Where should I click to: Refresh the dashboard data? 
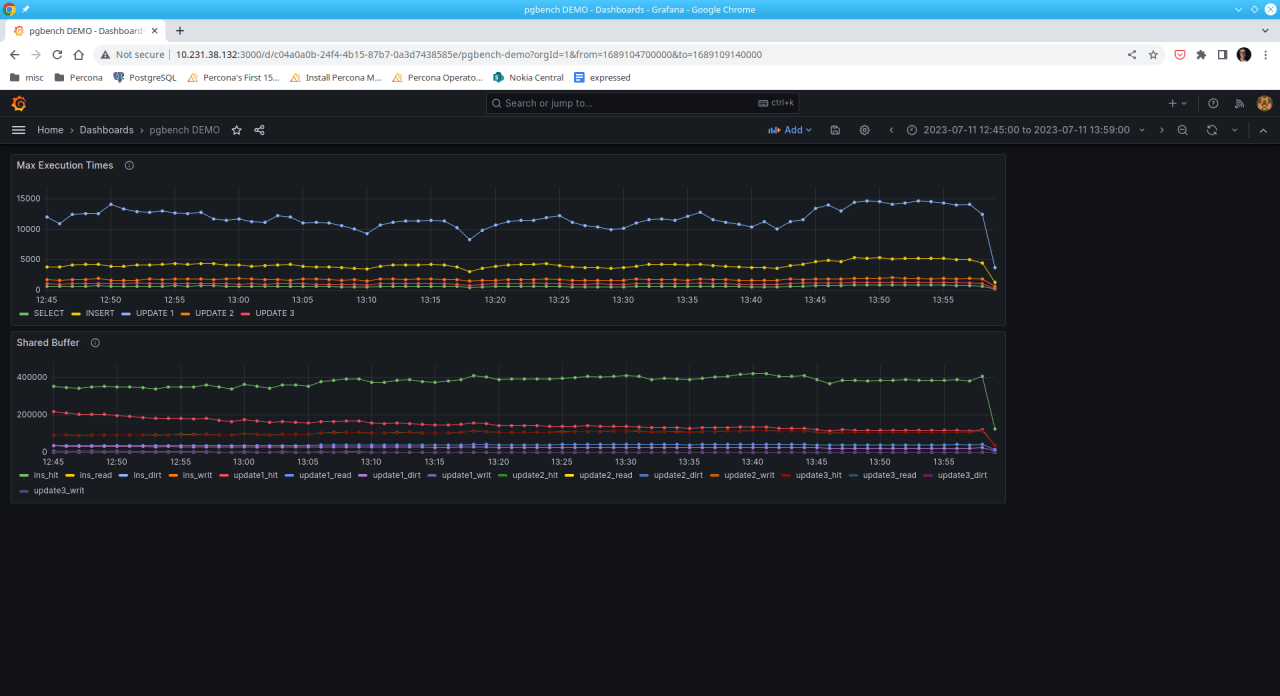(1211, 130)
